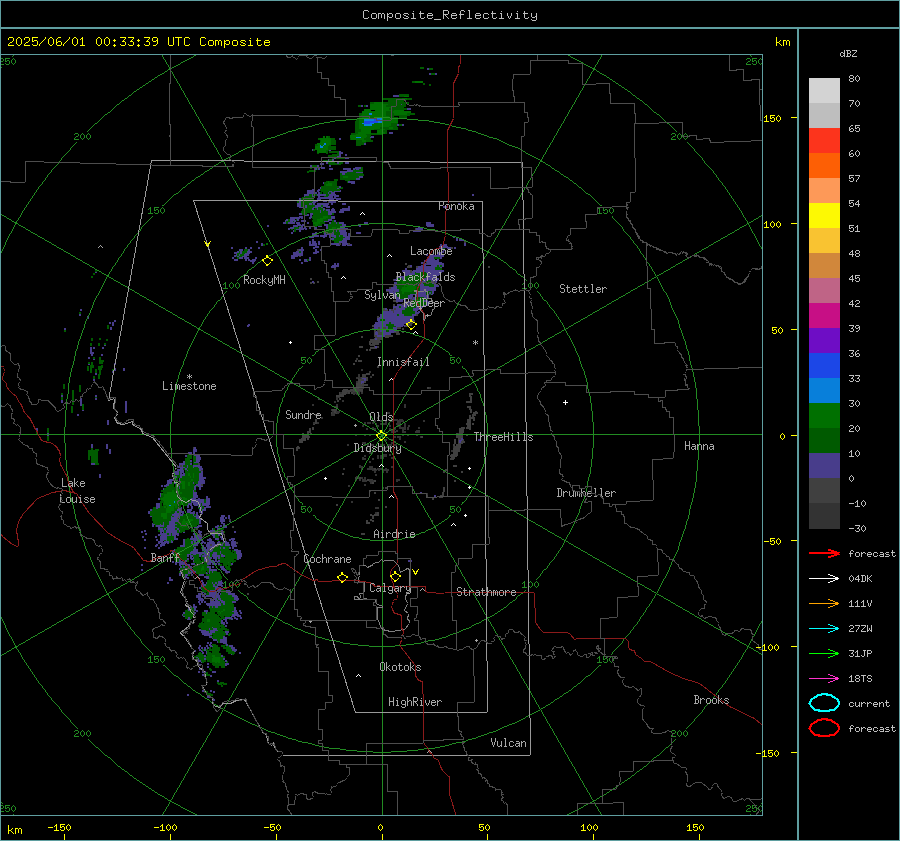Screen dimensions: 900x841
Task: Click the HighRiver town label
Action: pyautogui.click(x=415, y=702)
